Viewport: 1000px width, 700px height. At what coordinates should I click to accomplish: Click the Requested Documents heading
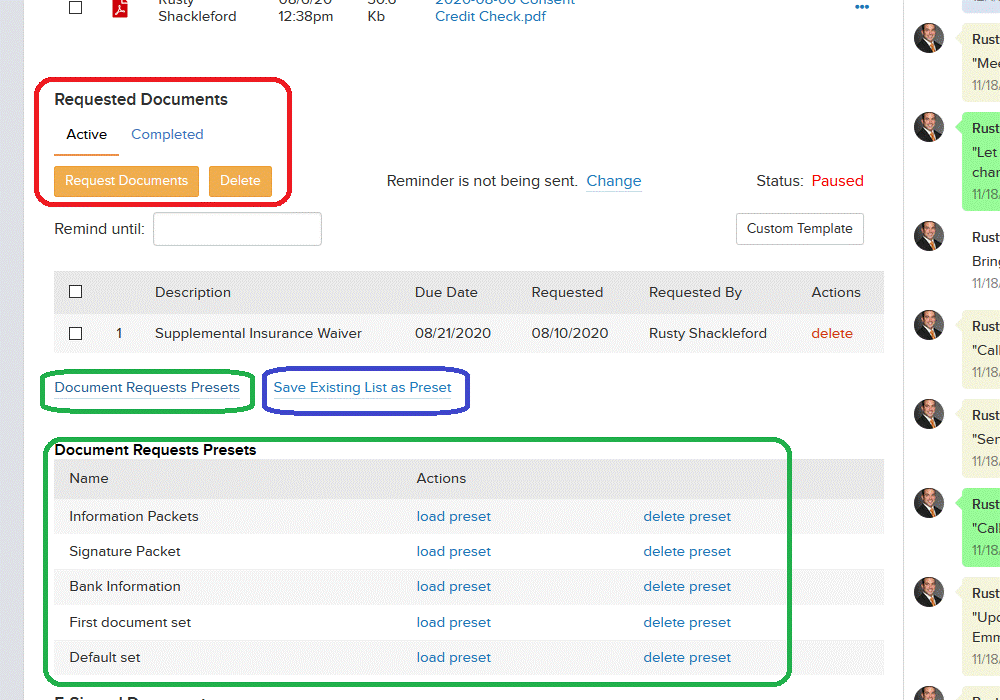click(x=141, y=99)
